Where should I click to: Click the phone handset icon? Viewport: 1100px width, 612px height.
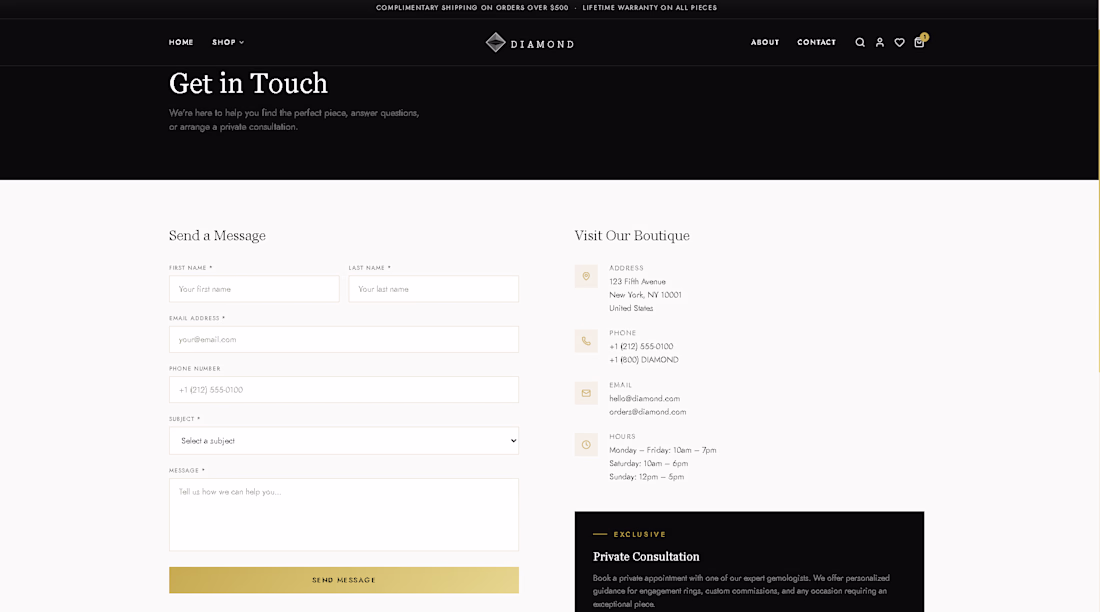pyautogui.click(x=586, y=341)
